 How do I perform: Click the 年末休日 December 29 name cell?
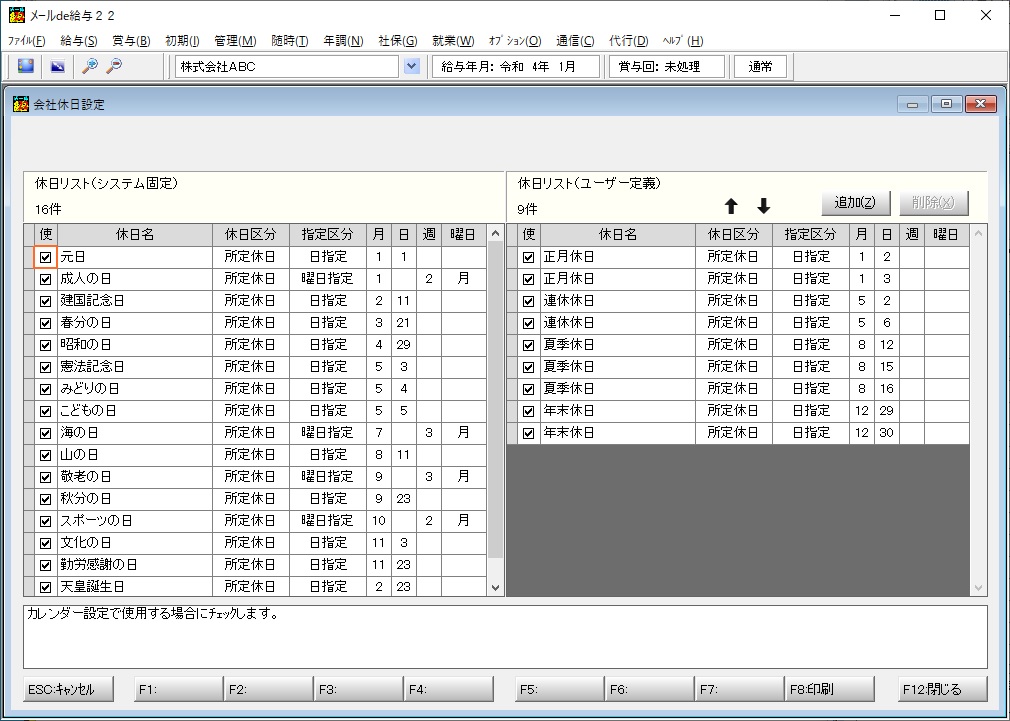[x=617, y=411]
